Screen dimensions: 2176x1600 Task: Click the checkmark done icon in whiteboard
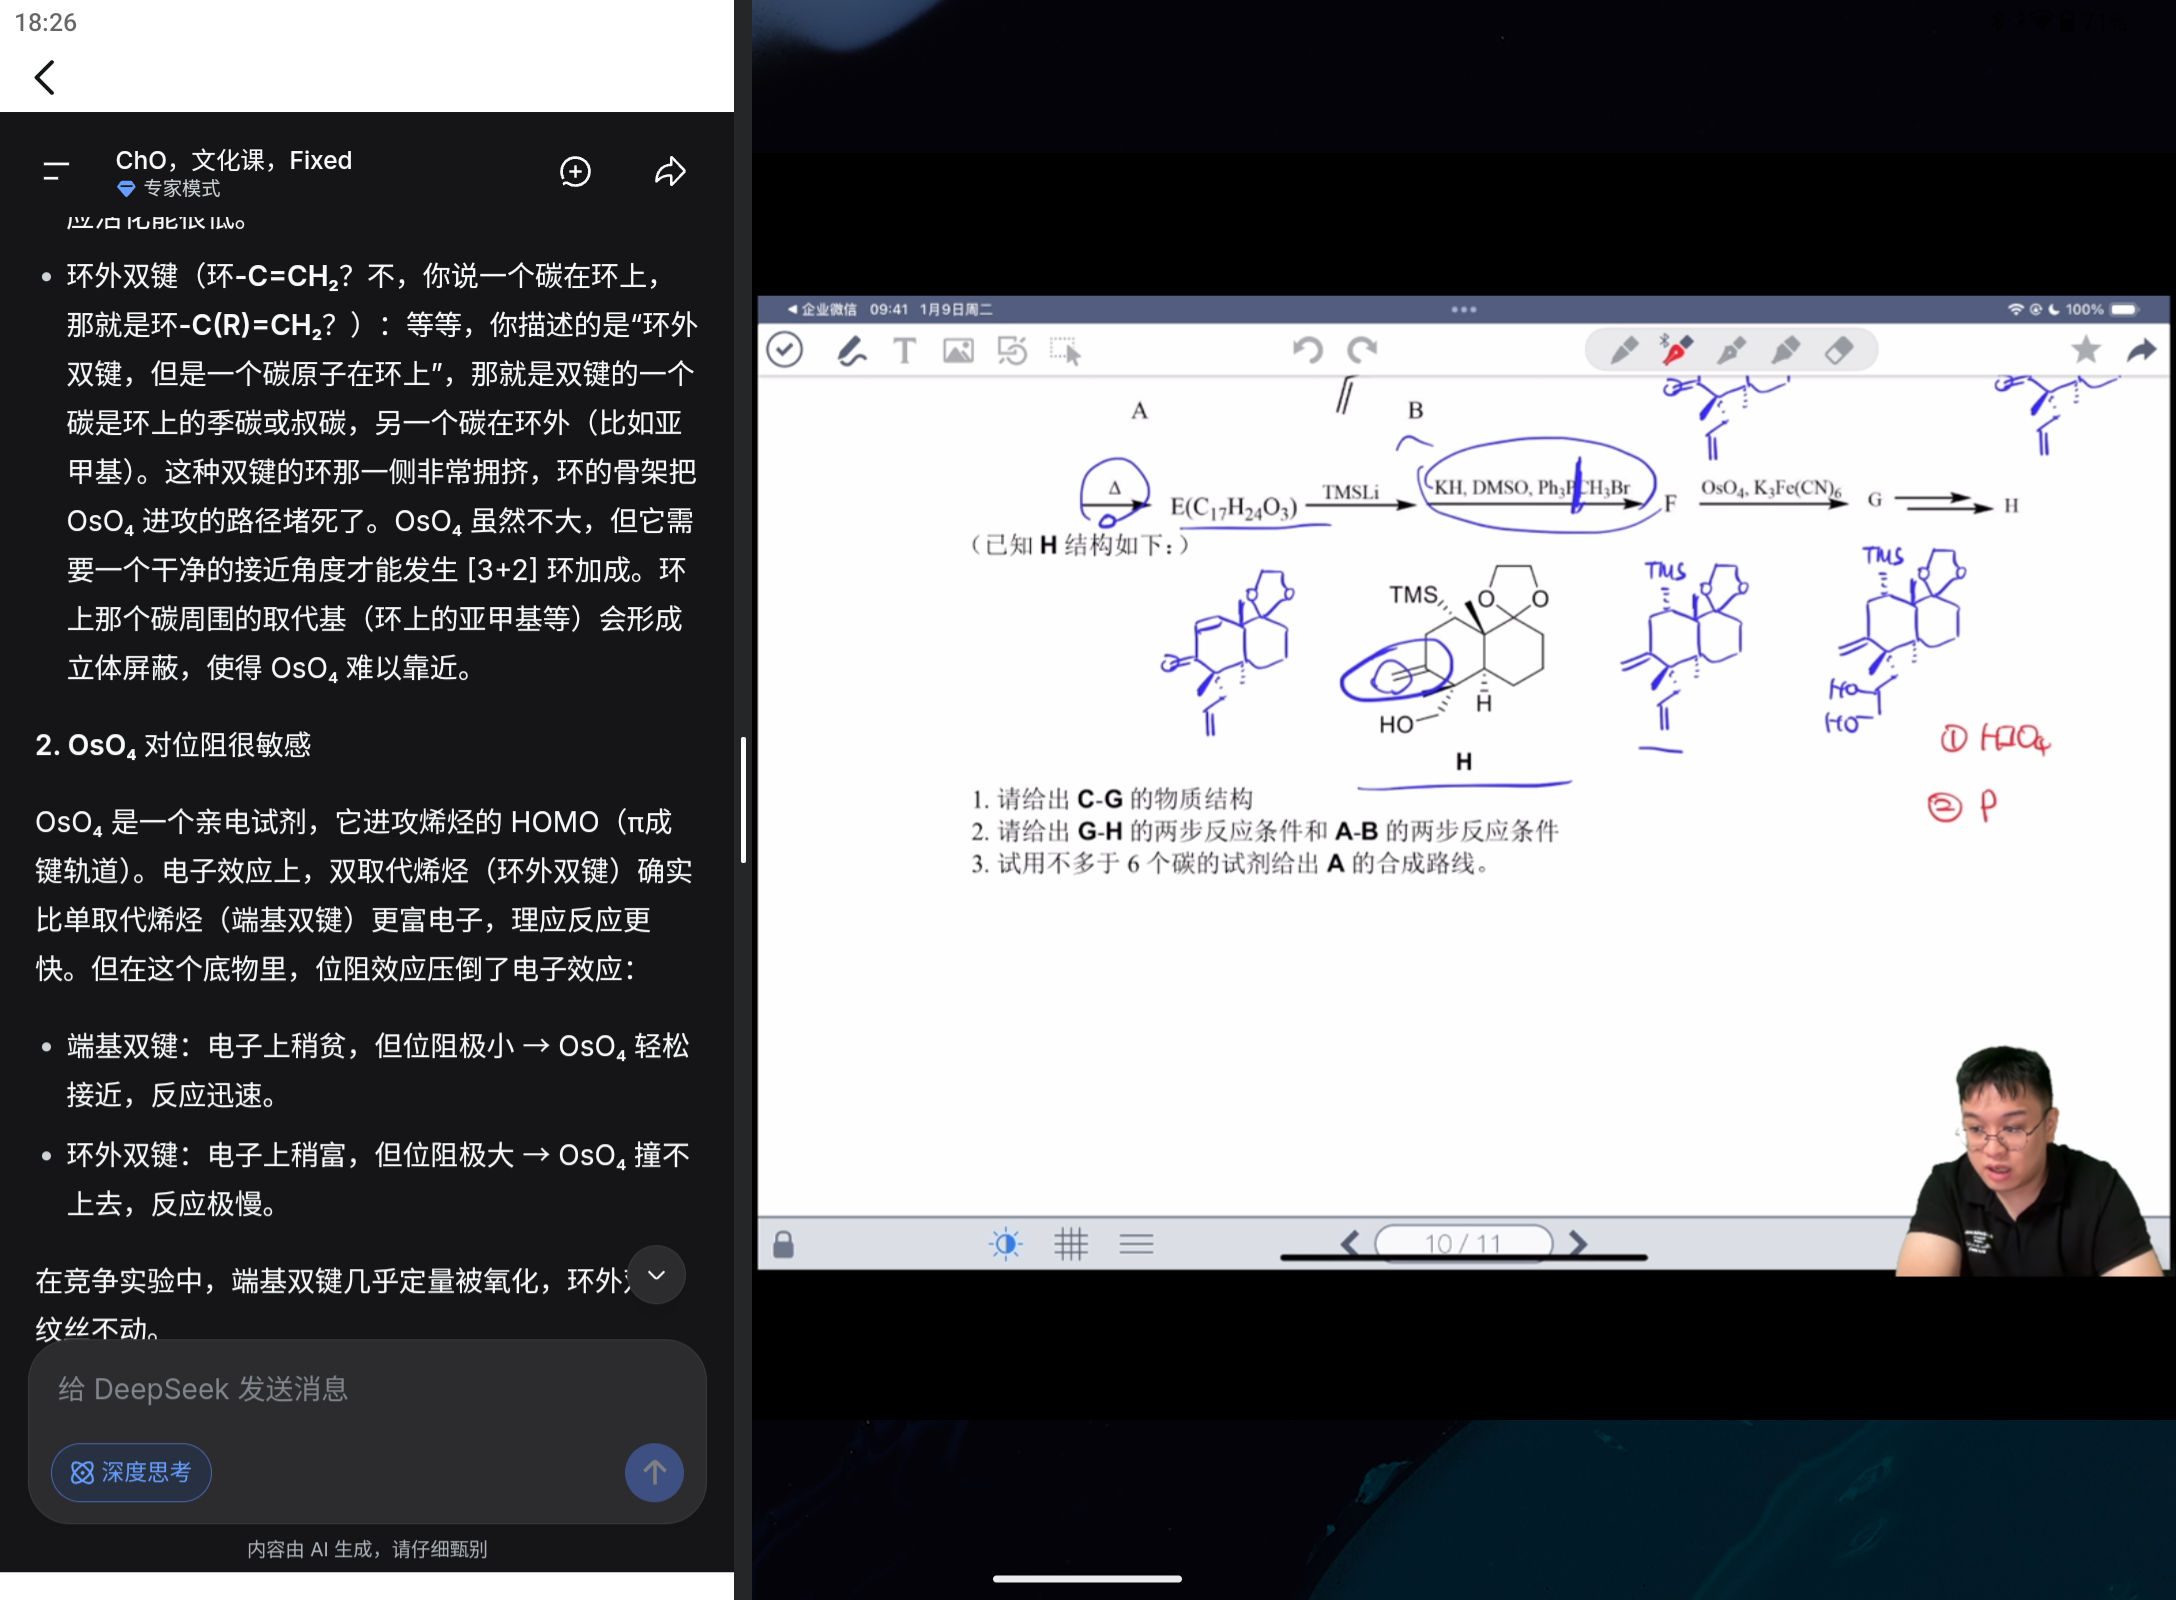pos(784,350)
